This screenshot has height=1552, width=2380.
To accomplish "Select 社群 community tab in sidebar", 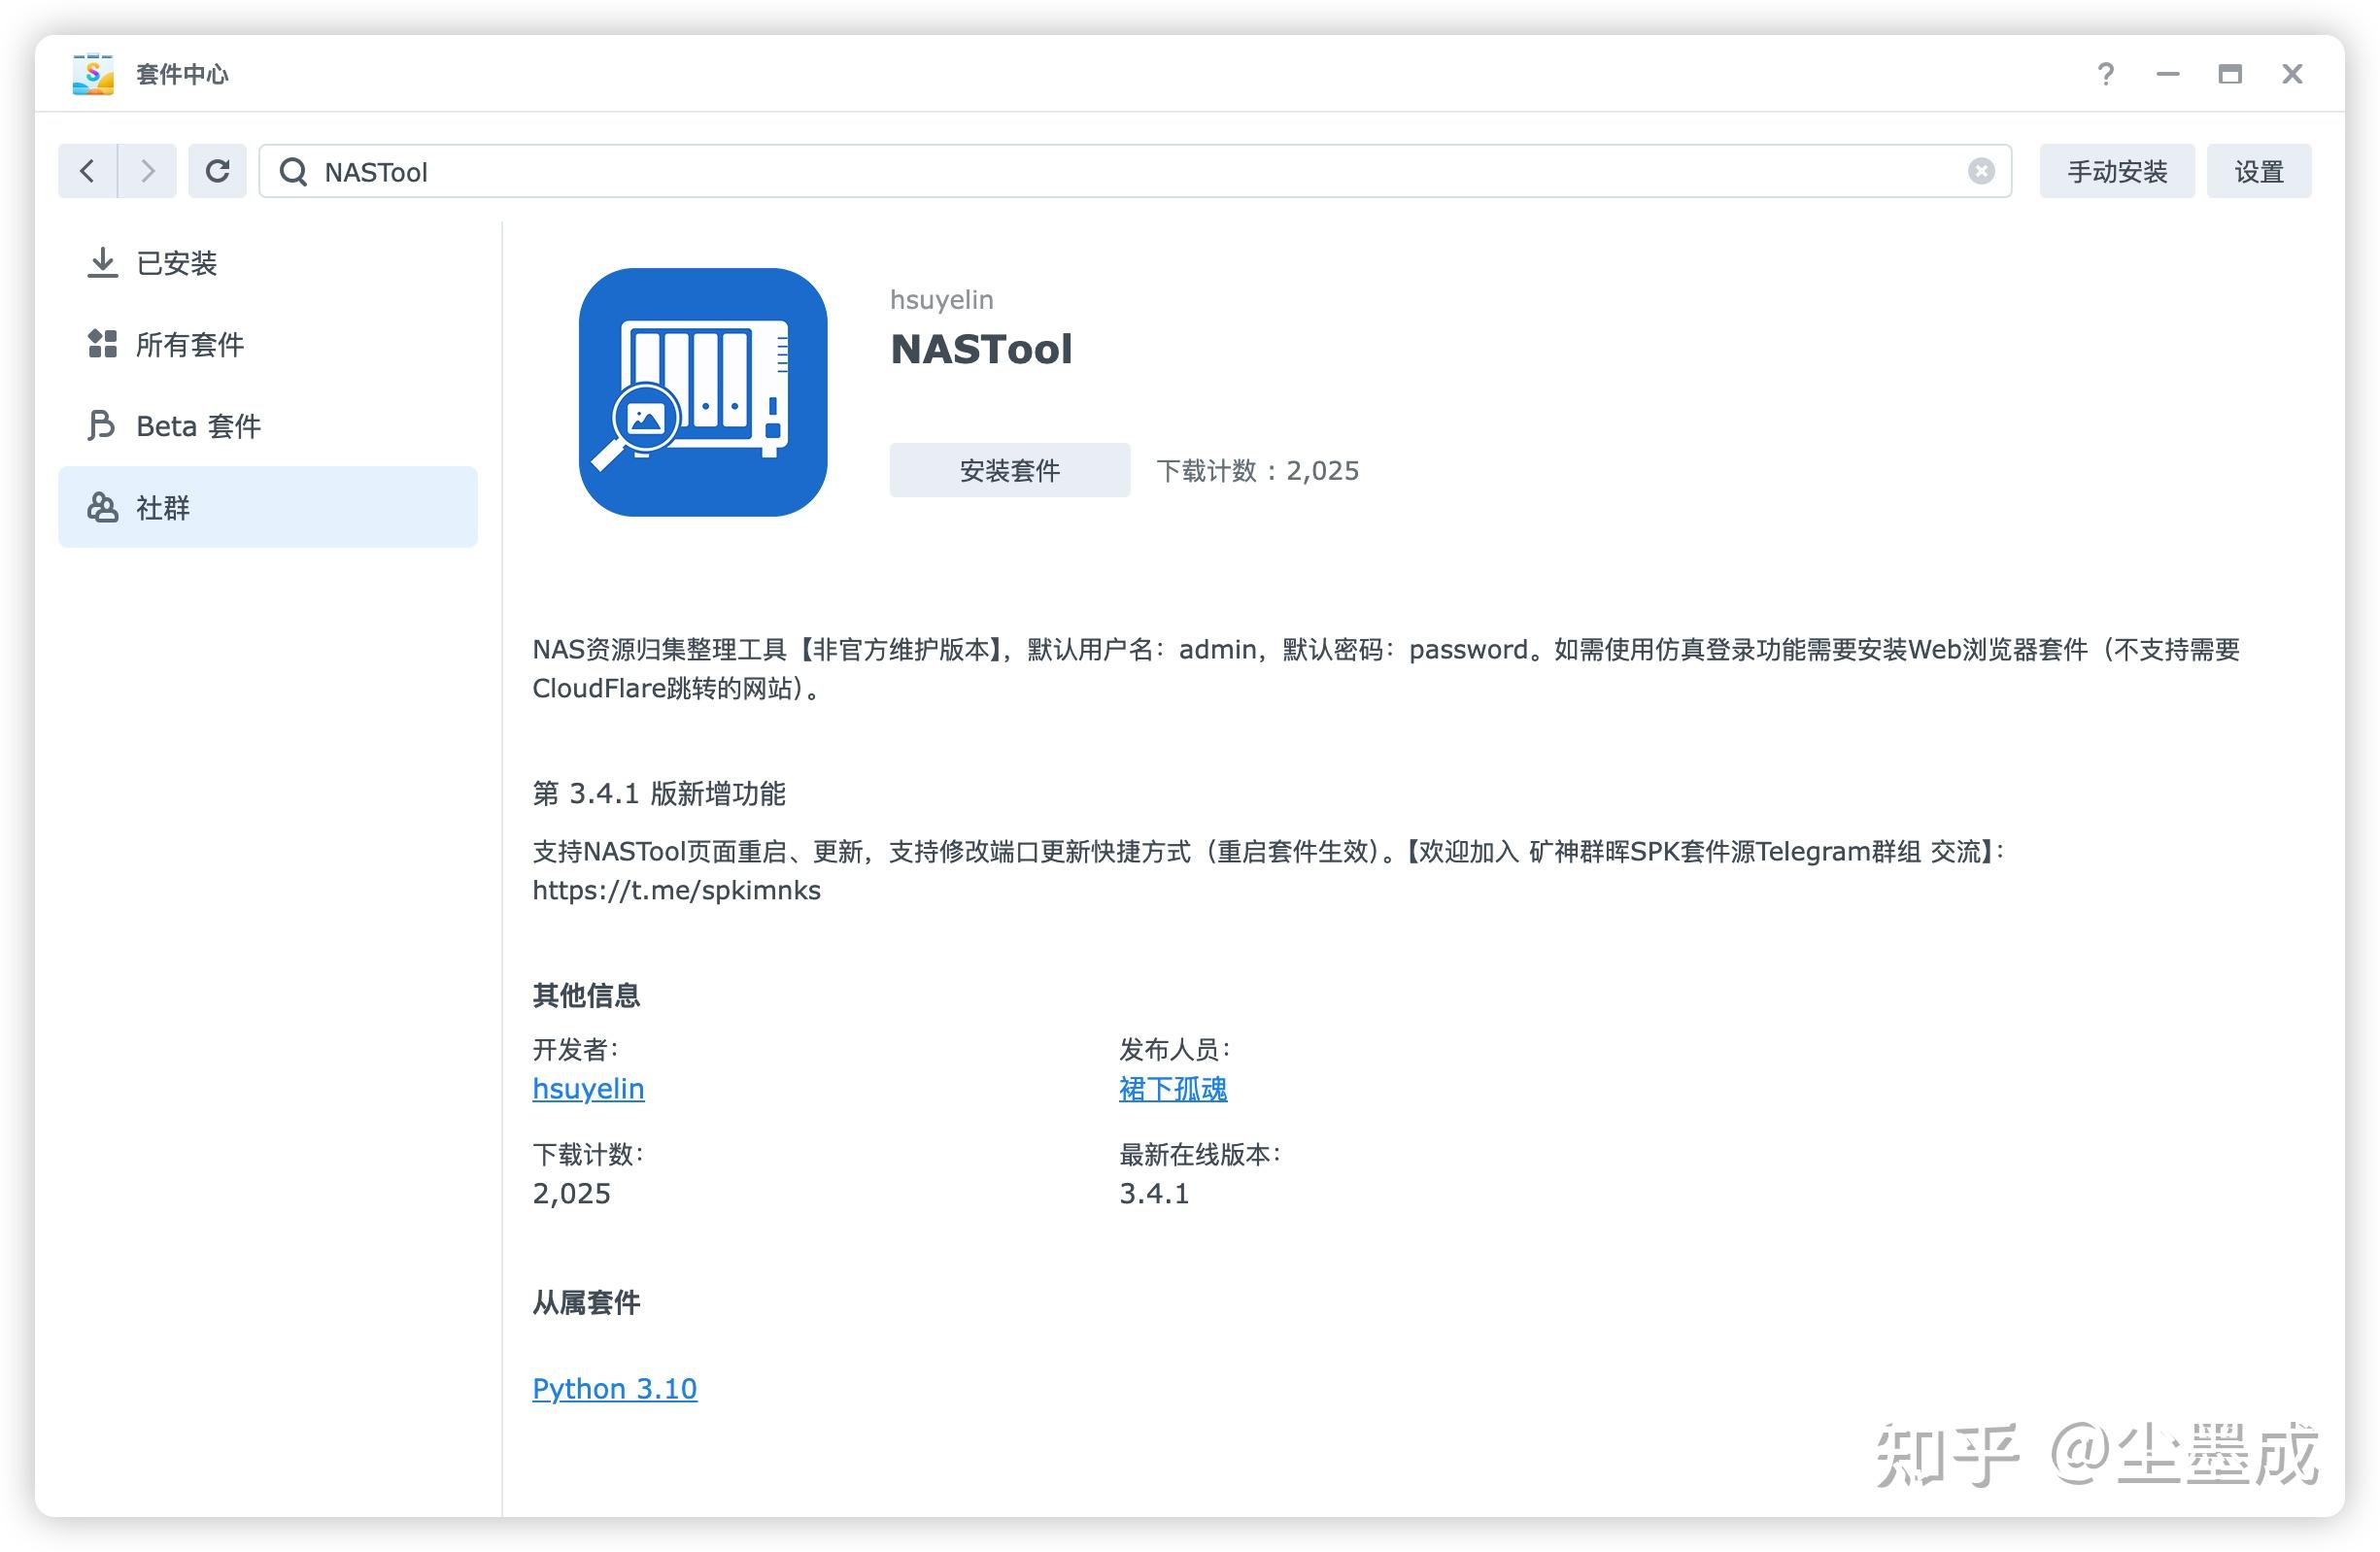I will tap(162, 508).
